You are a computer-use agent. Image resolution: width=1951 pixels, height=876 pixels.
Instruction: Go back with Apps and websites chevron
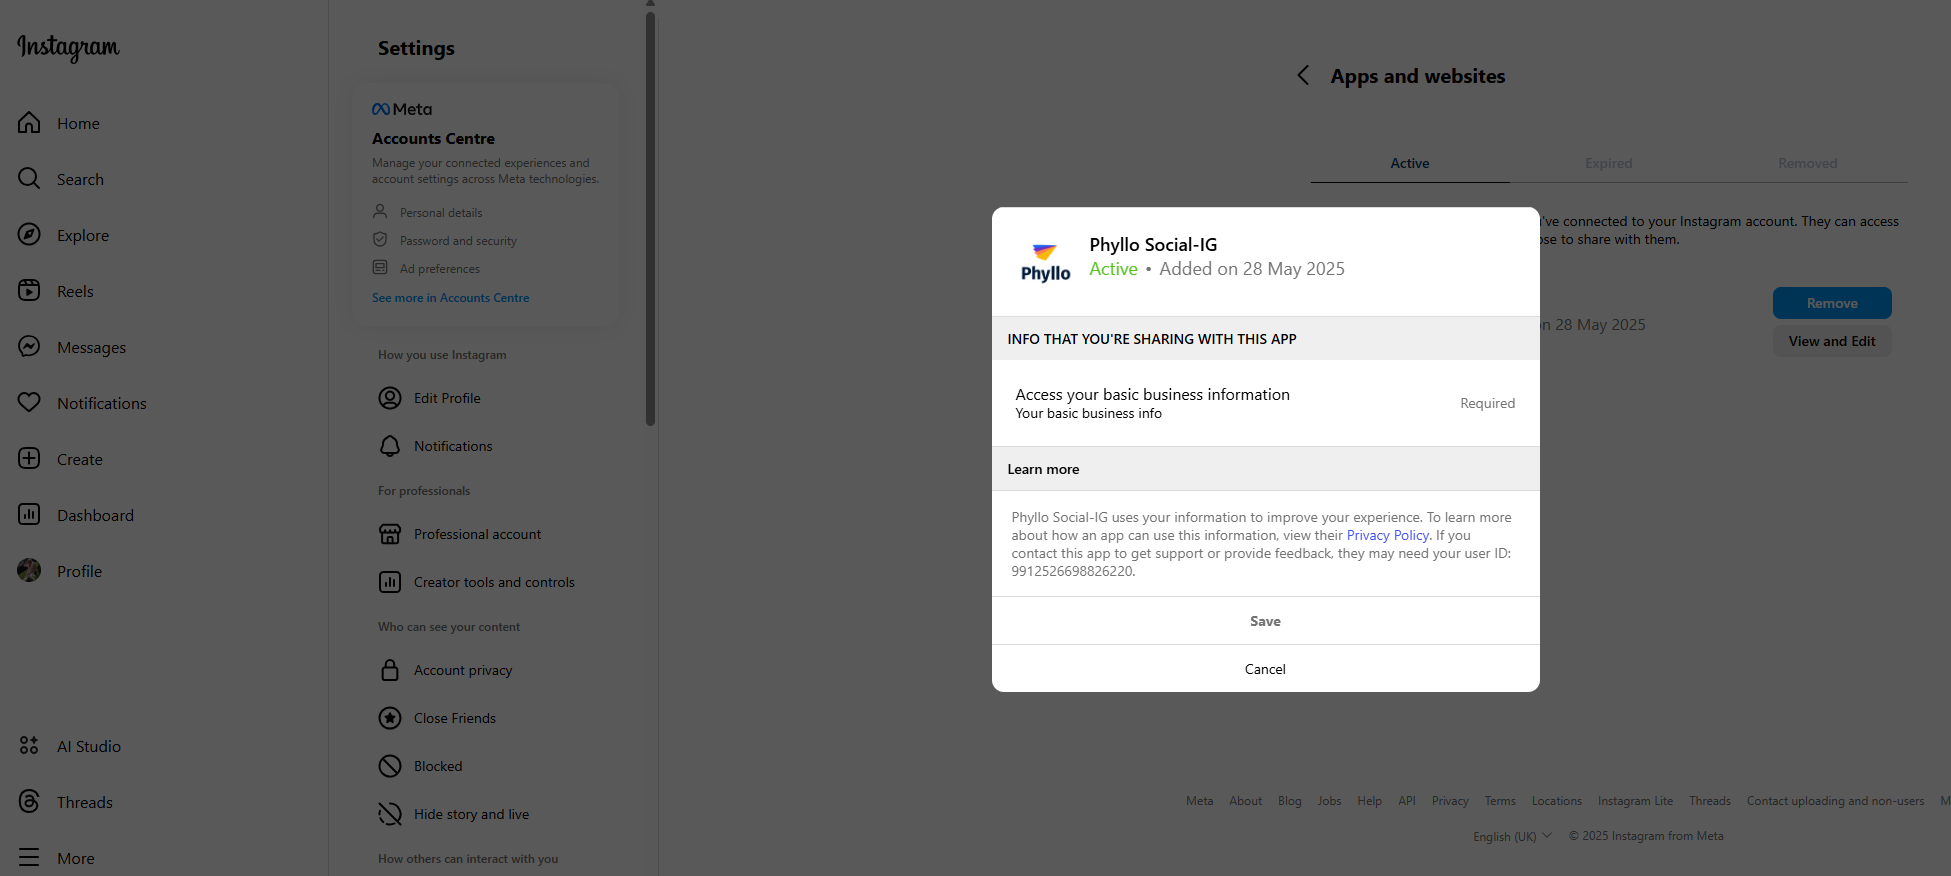coord(1303,75)
